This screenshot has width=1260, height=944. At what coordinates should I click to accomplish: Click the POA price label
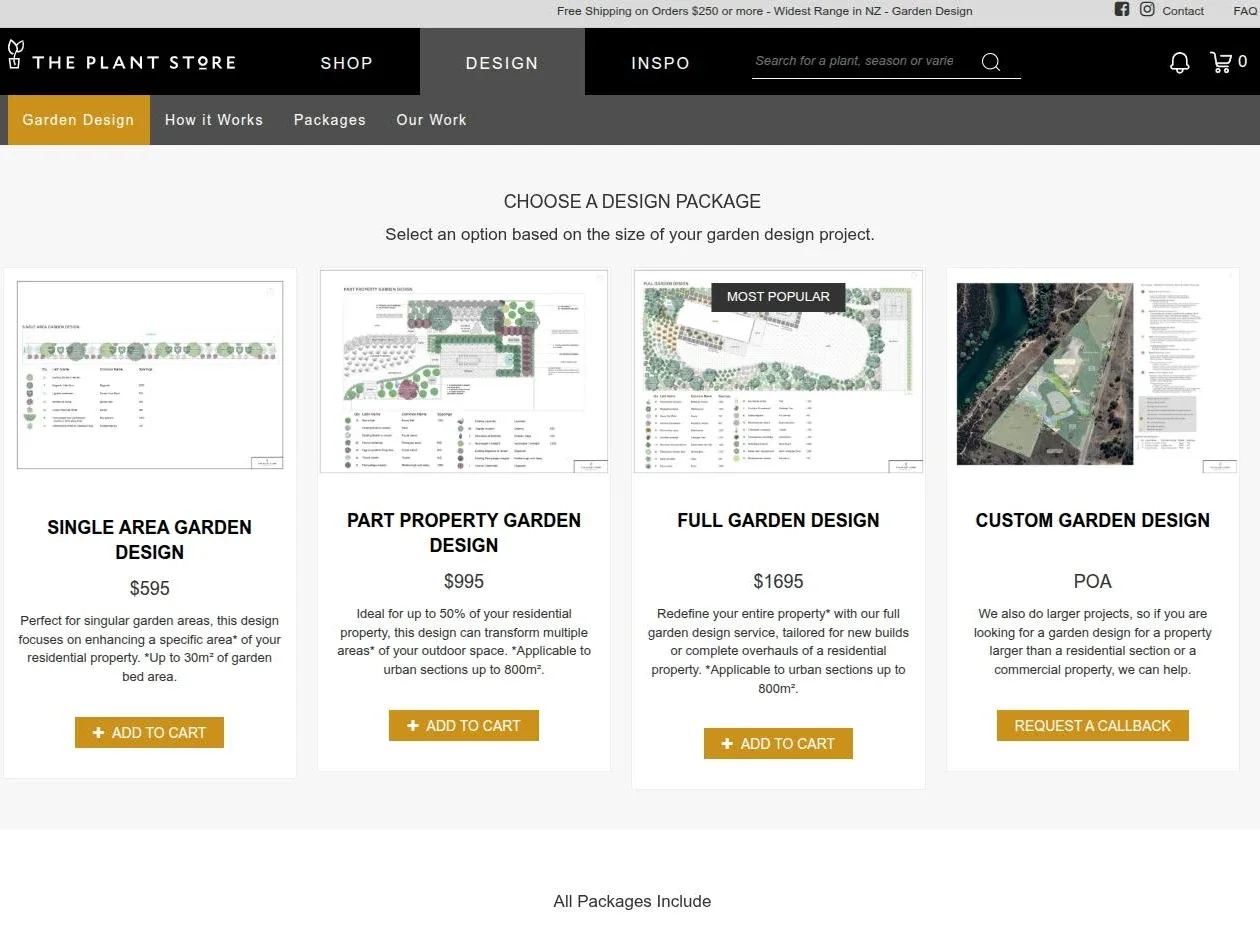coord(1092,581)
